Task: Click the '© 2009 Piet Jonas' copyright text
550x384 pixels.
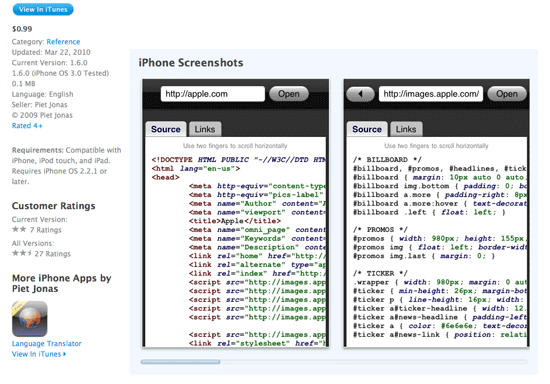Action: (42, 115)
